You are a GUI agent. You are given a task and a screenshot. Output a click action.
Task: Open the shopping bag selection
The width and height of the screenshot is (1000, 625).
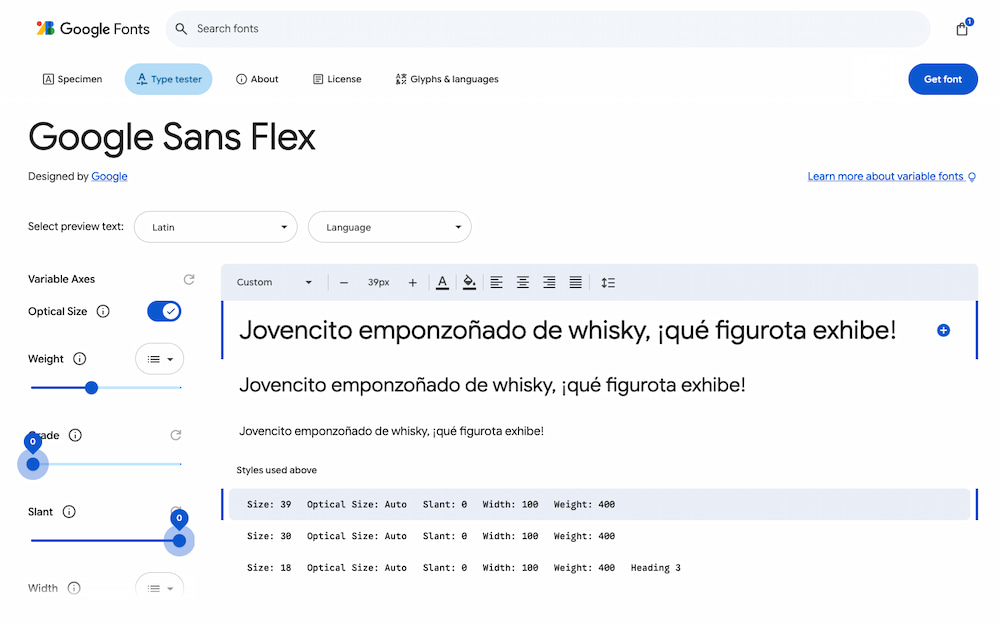(x=962, y=29)
